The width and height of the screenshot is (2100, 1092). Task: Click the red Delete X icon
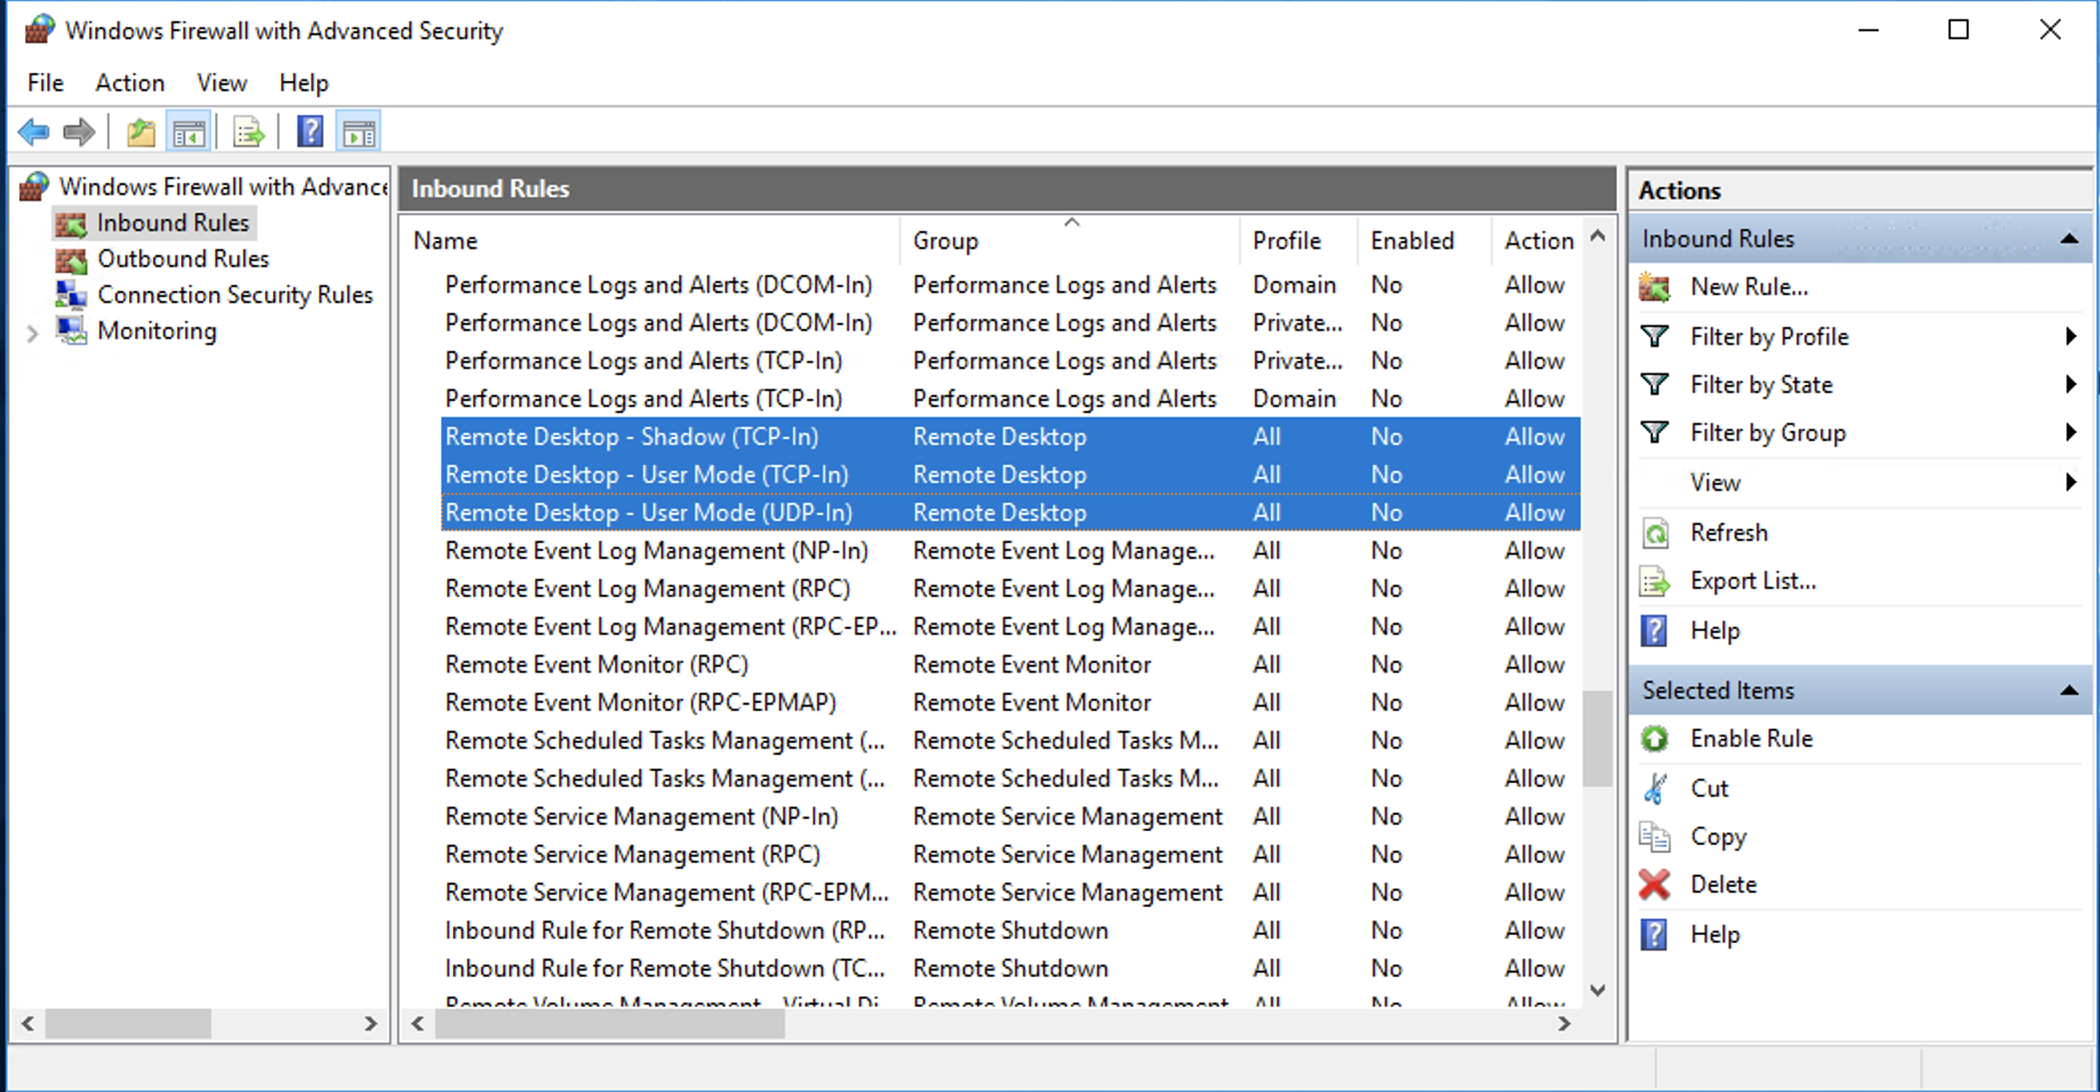point(1655,885)
